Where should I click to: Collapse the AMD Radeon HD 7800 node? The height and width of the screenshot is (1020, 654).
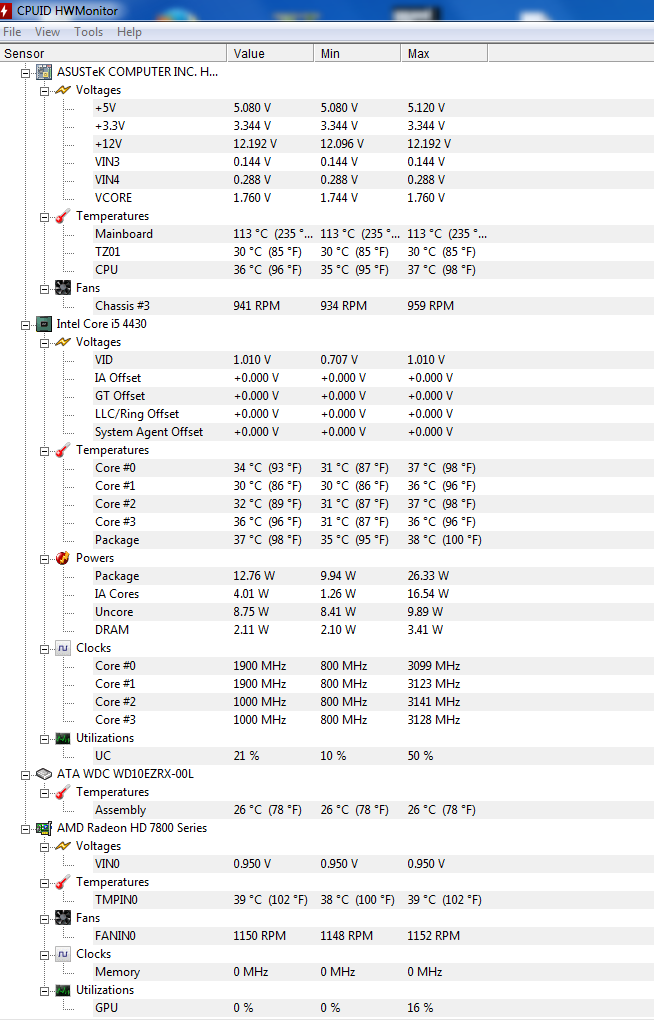click(25, 829)
